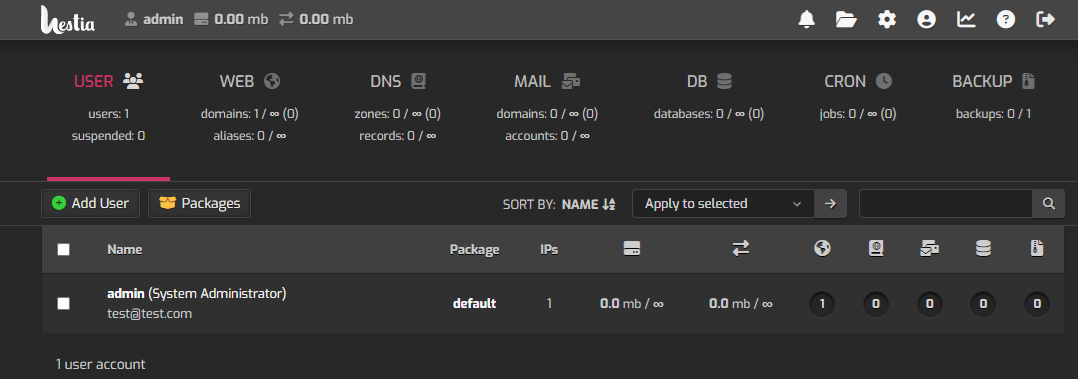Click the disk usage column header icon
This screenshot has height=379, width=1078.
click(x=632, y=249)
